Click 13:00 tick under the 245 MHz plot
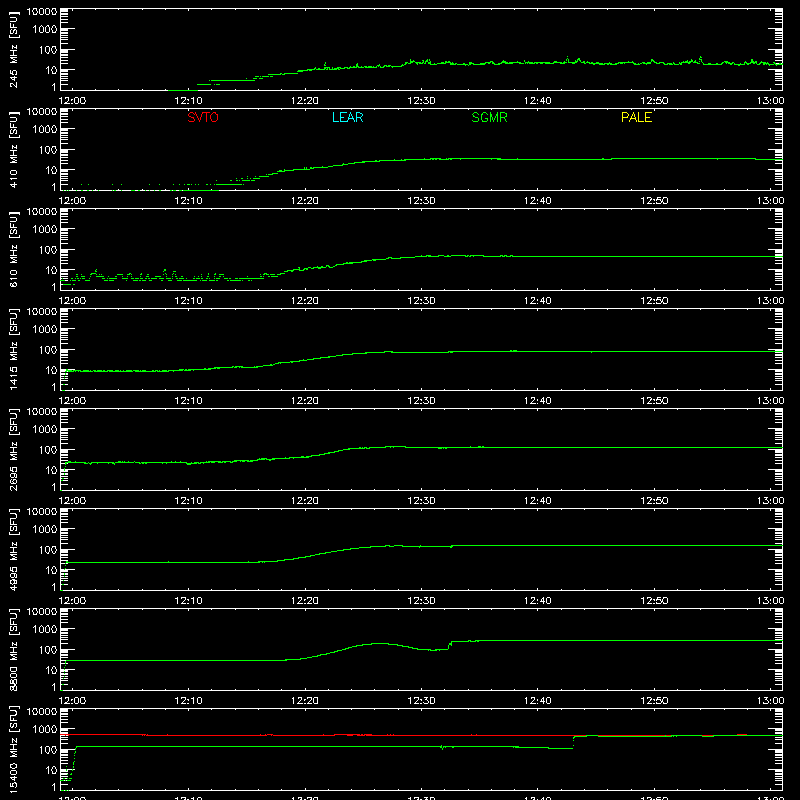 pyautogui.click(x=770, y=101)
